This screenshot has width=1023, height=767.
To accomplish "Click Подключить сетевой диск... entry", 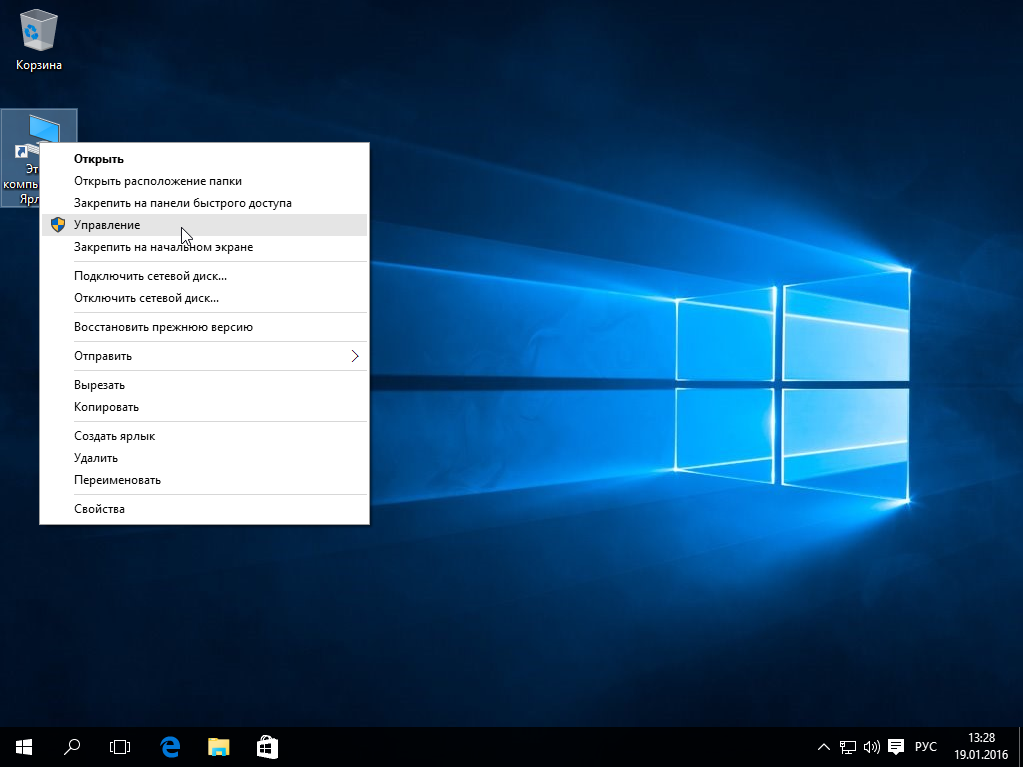I will (x=150, y=276).
